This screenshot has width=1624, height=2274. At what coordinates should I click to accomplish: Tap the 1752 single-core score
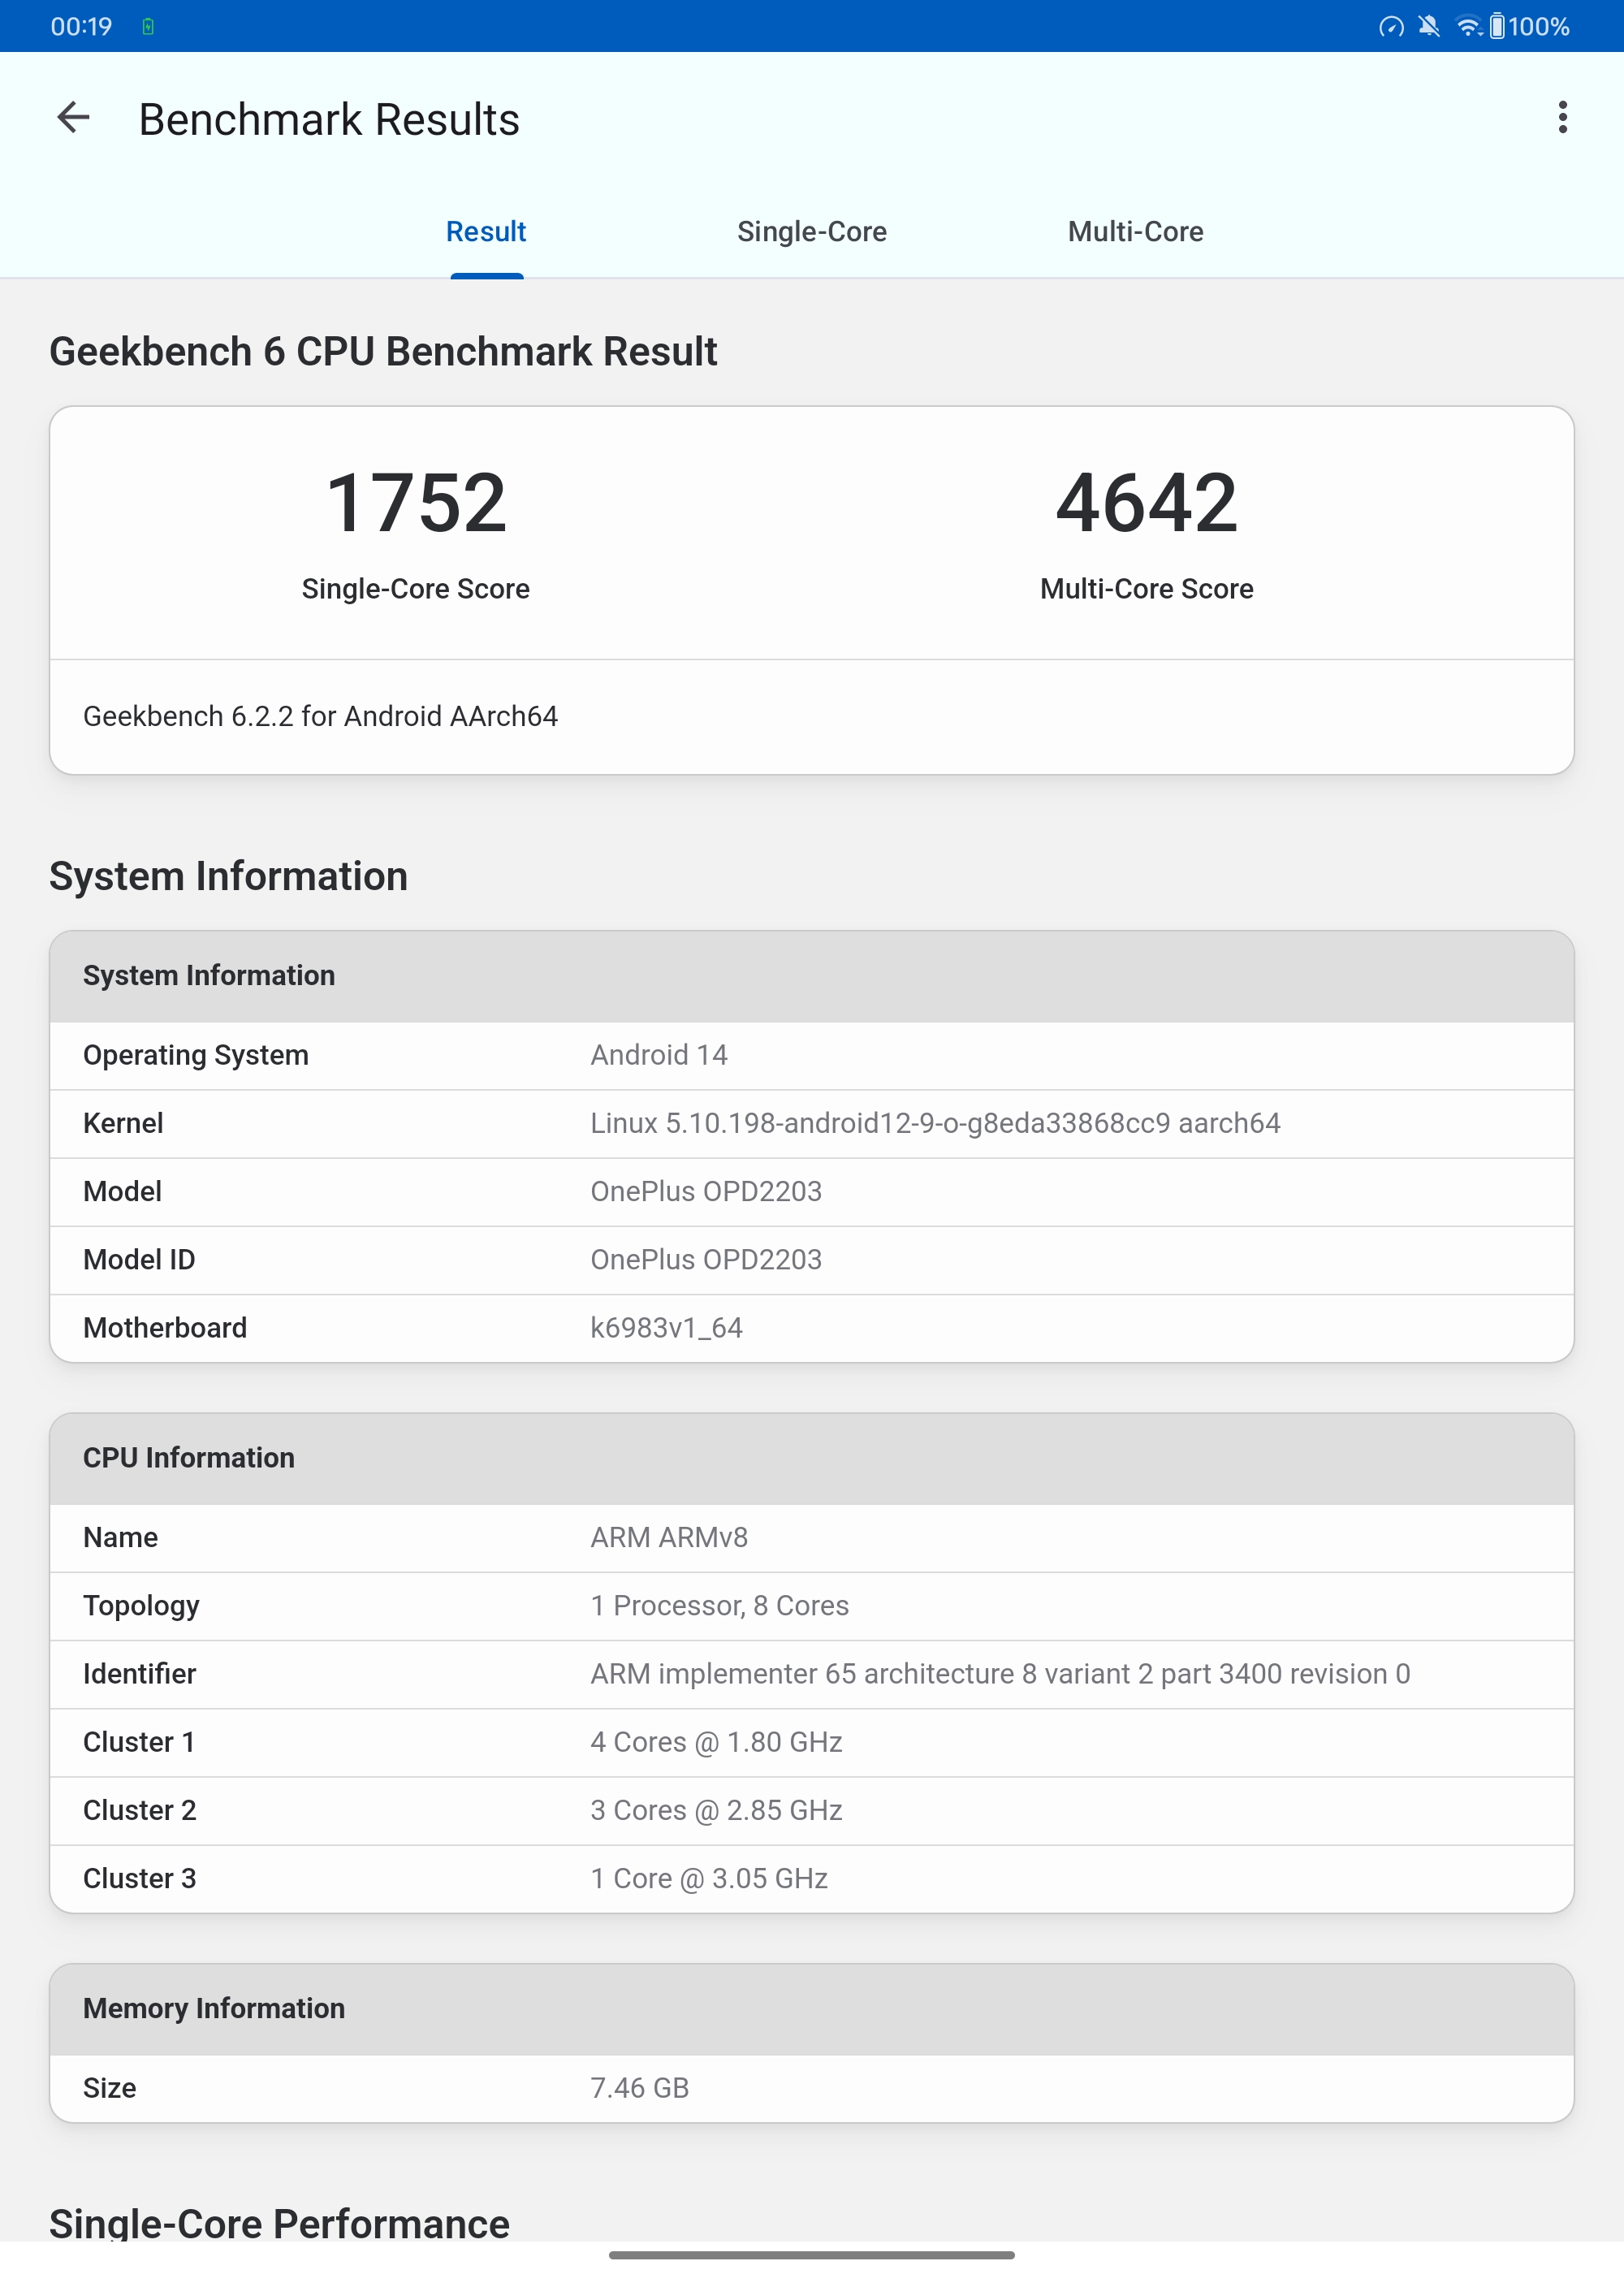tap(416, 503)
